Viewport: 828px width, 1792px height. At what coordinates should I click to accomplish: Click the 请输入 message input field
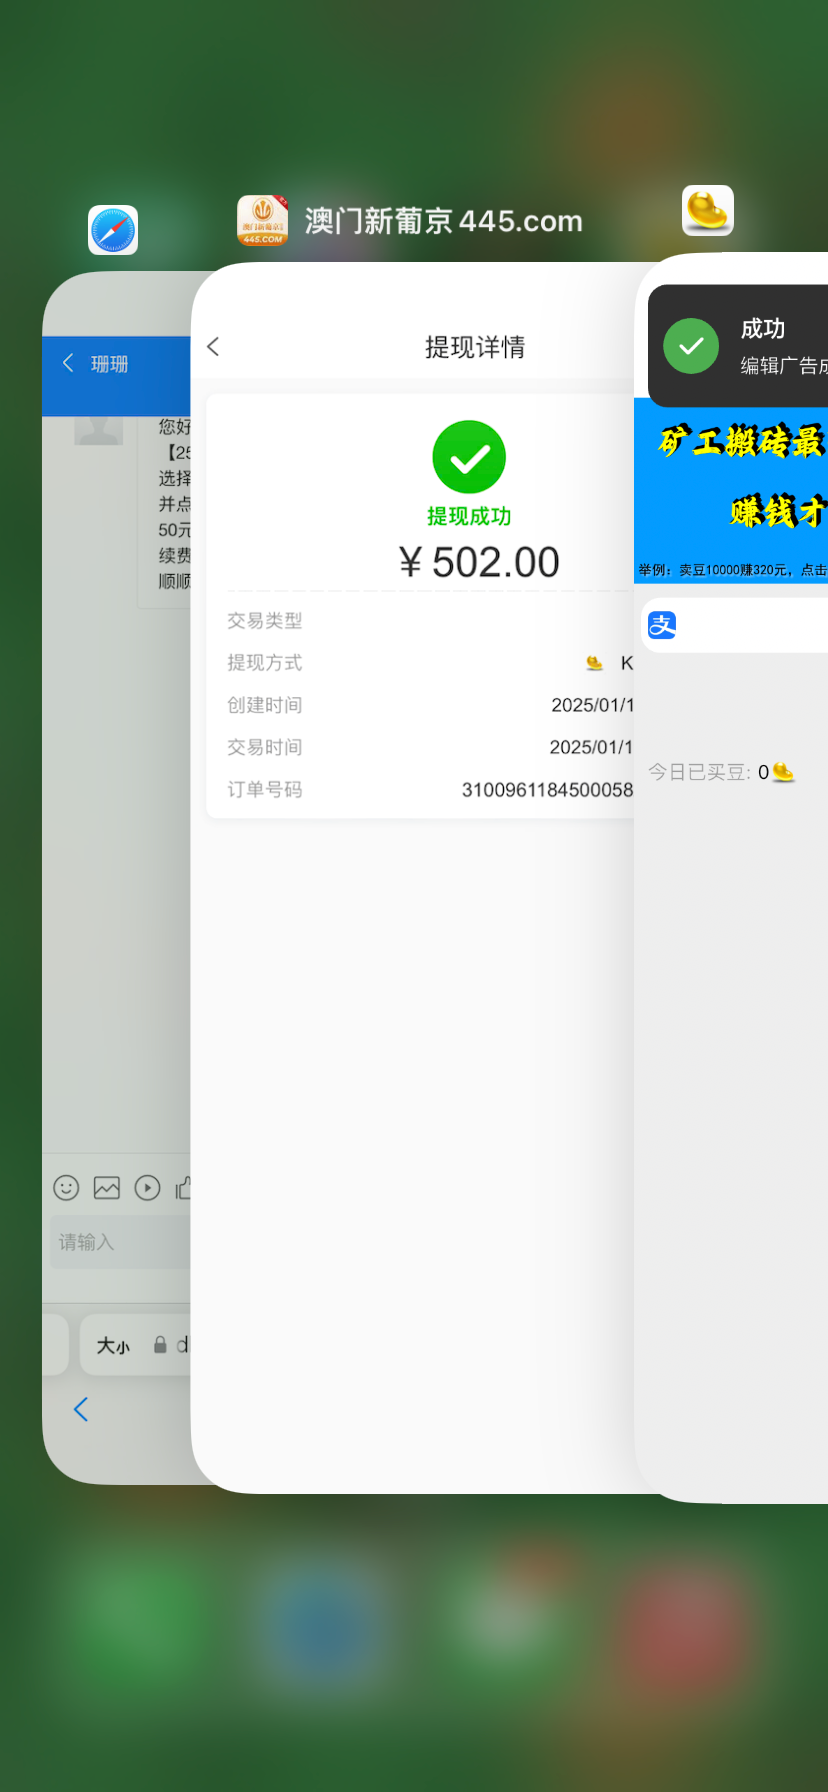pos(120,1242)
